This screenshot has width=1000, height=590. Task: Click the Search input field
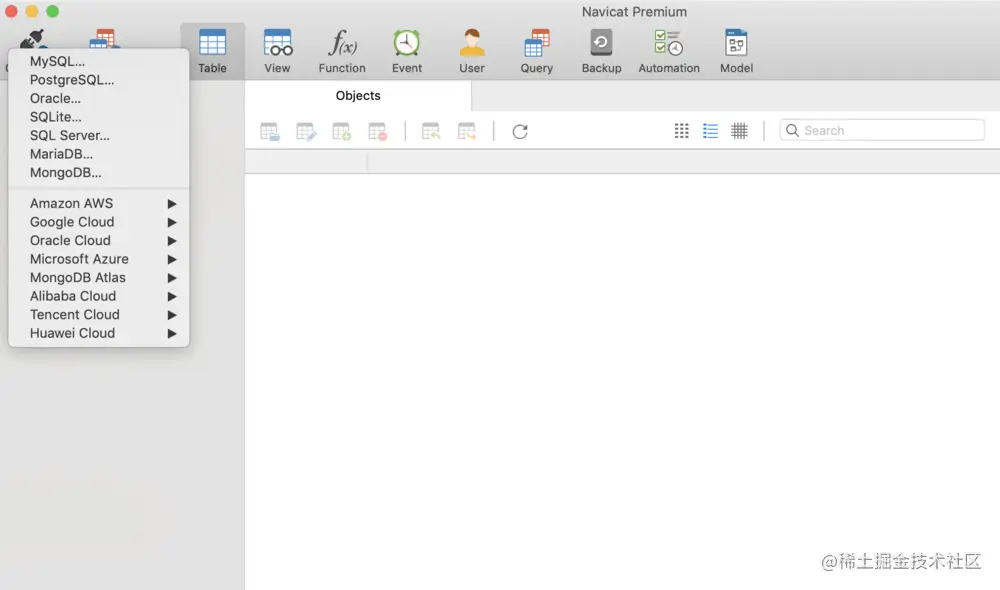tap(882, 130)
